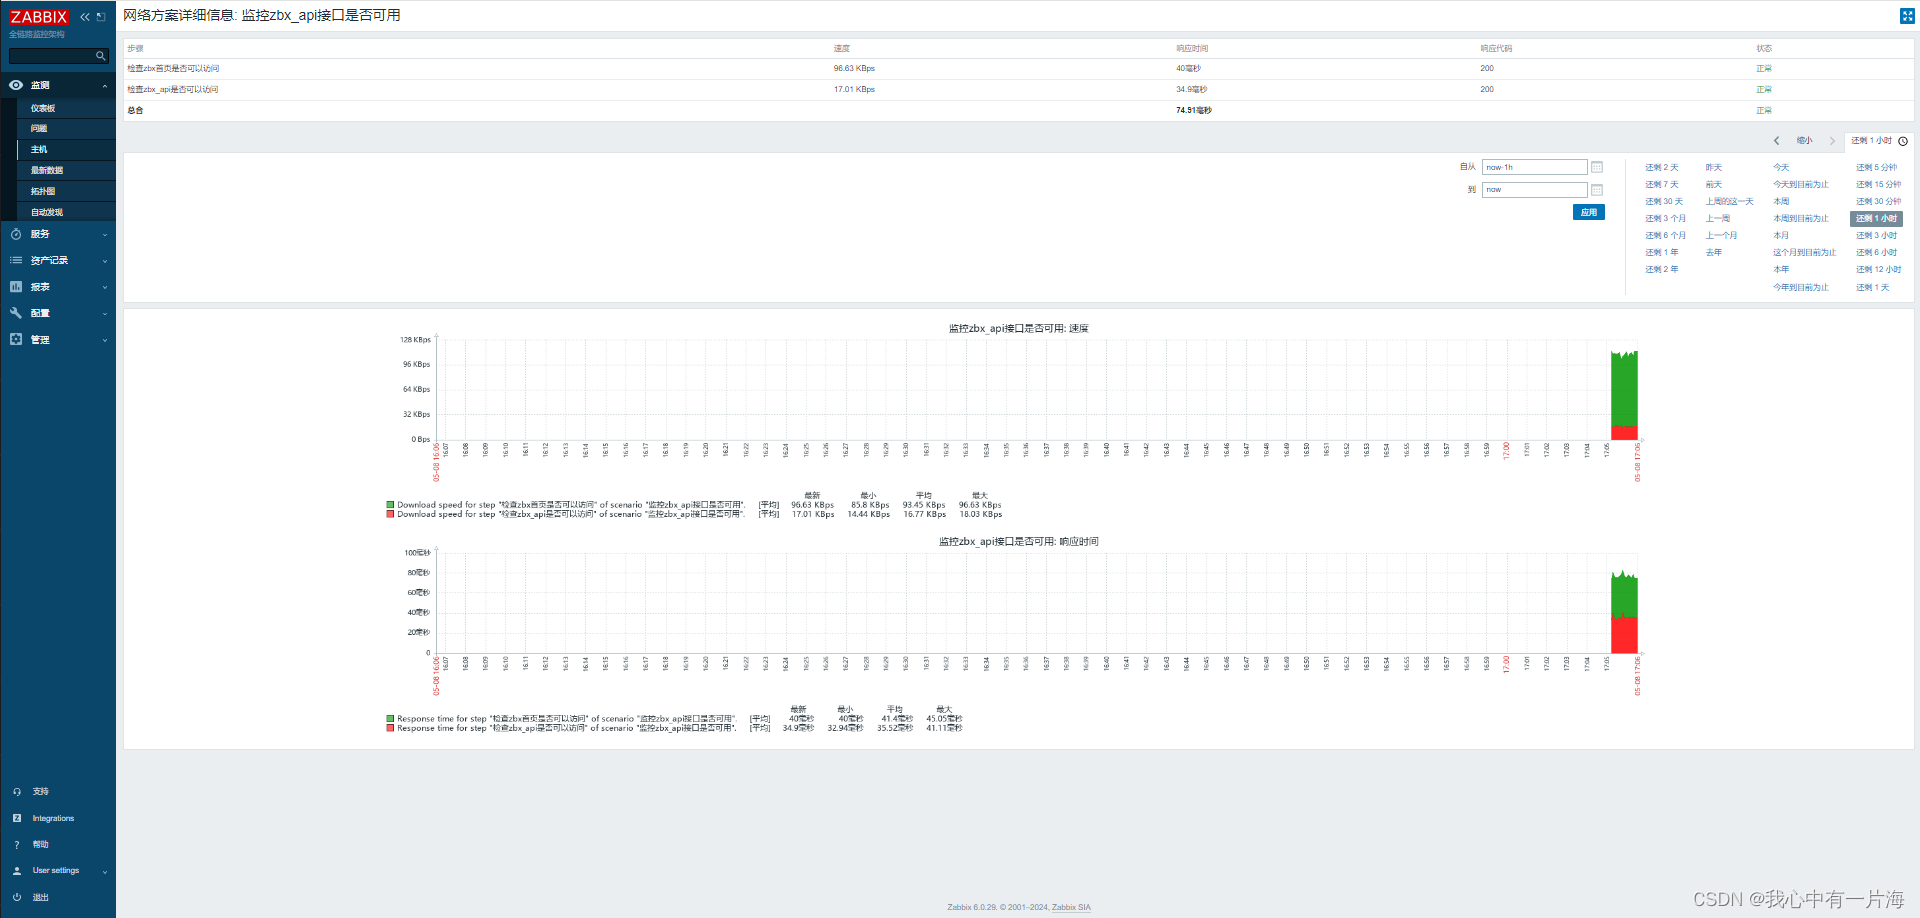The height and width of the screenshot is (918, 1920).
Task: Click the 自从 input with now-1h
Action: tap(1534, 167)
